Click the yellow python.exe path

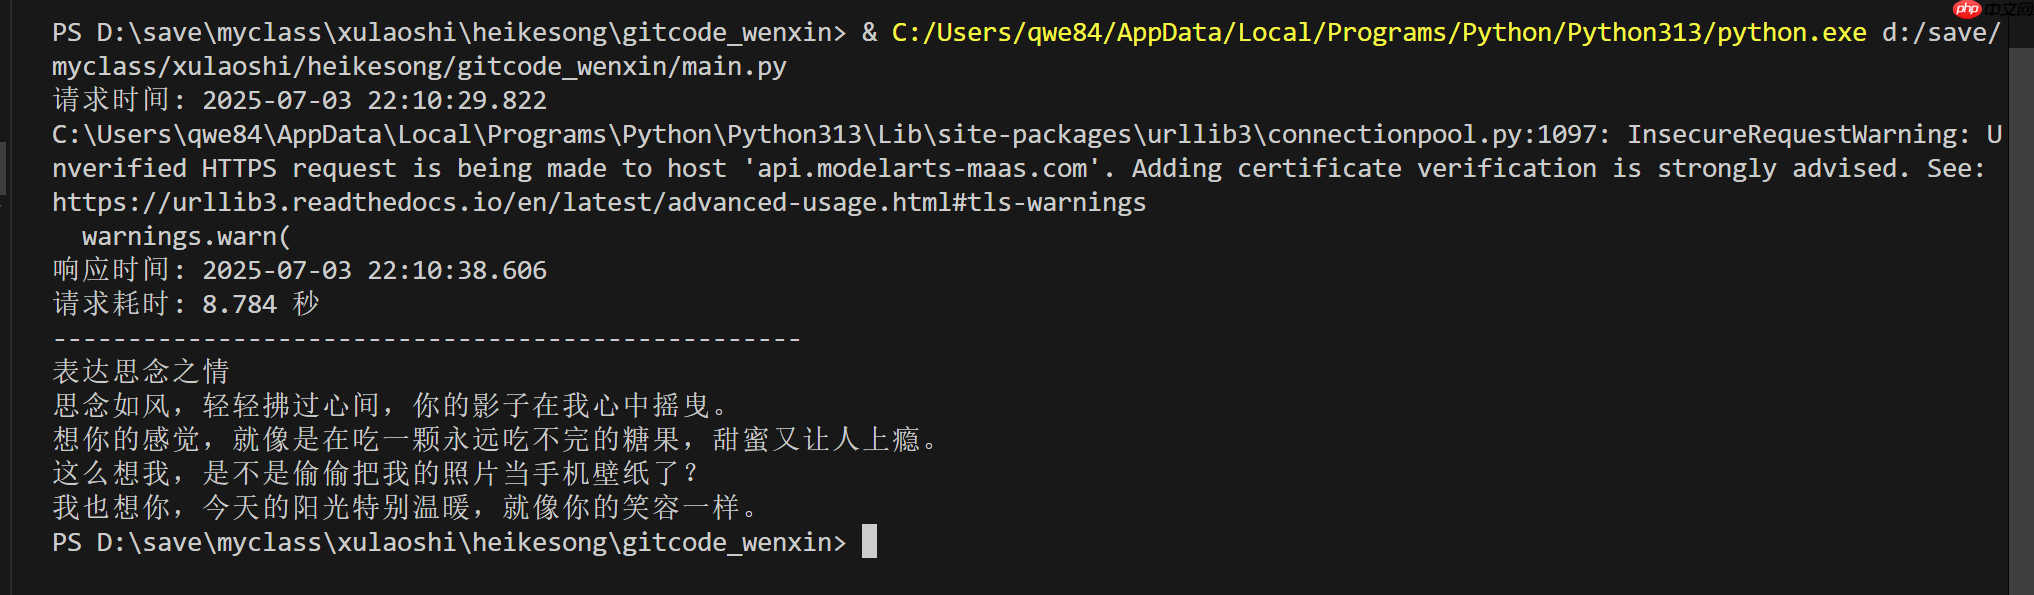tap(1378, 33)
